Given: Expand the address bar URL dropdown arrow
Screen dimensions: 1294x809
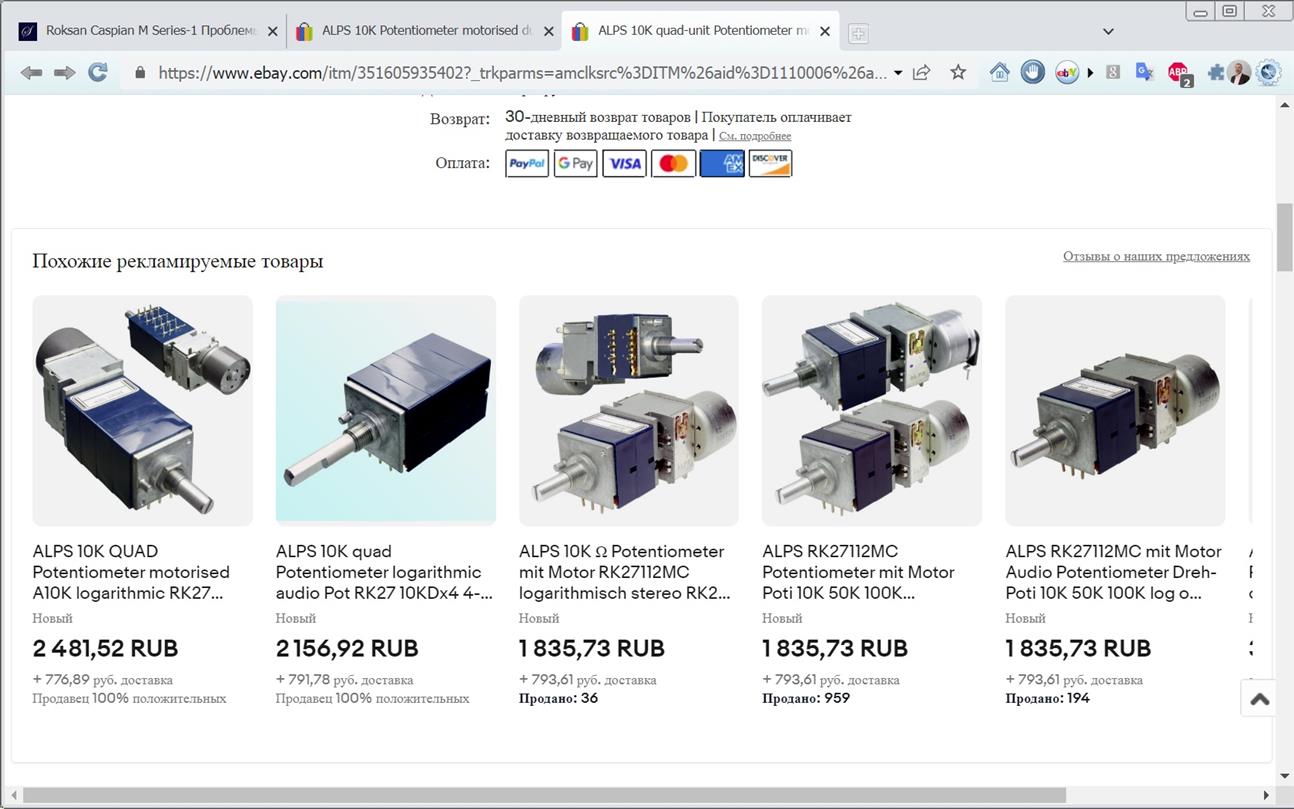Looking at the screenshot, I should [898, 73].
